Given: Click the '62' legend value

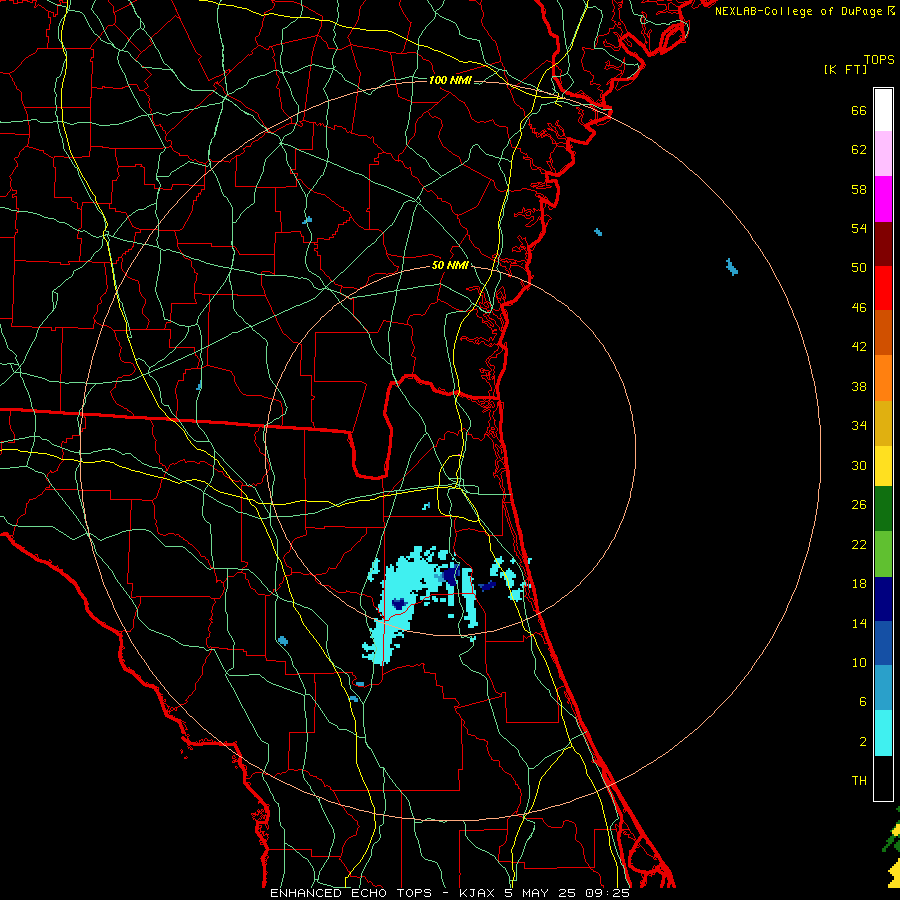Looking at the screenshot, I should 859,150.
